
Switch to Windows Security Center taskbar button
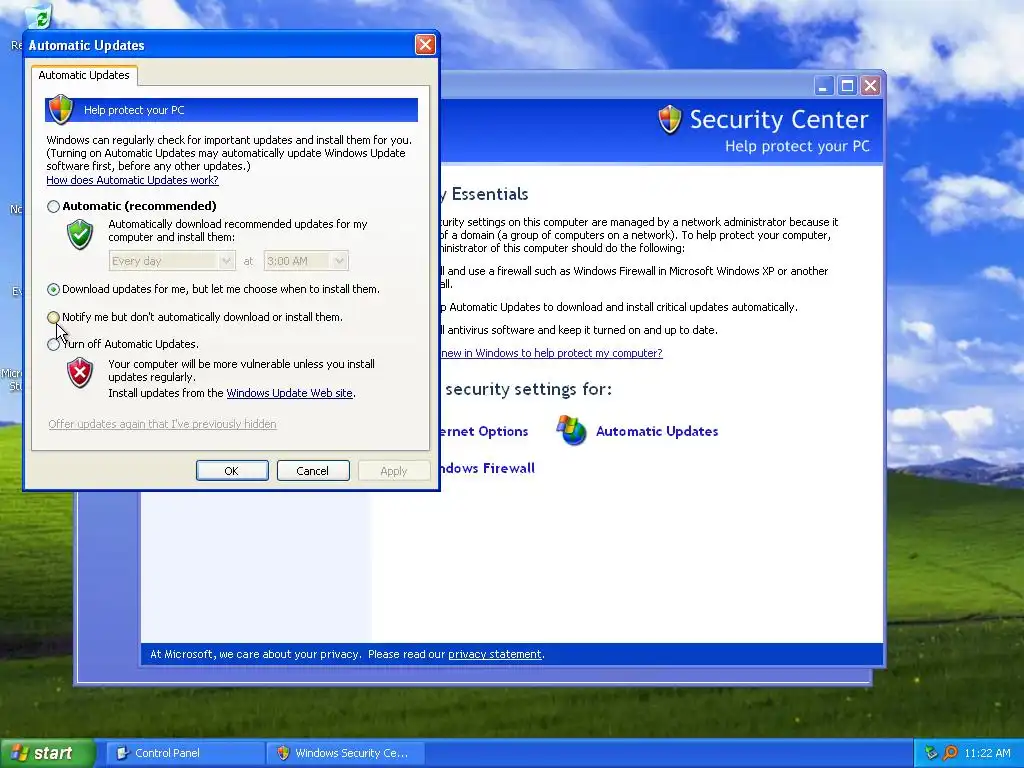tap(346, 753)
